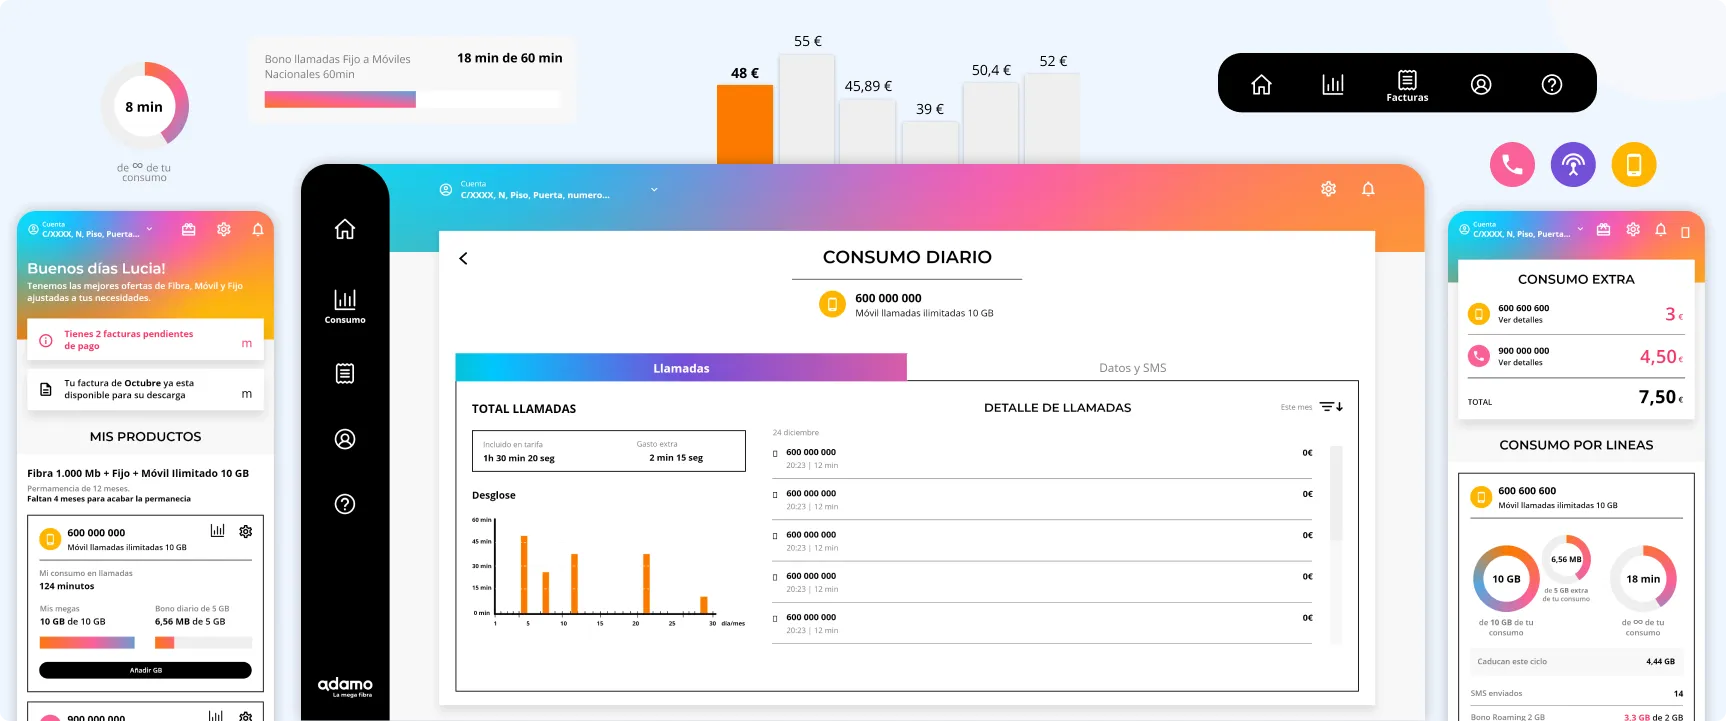Select the orange 48 € bar in billing chart
Viewport: 1726px width, 721px height.
click(745, 124)
